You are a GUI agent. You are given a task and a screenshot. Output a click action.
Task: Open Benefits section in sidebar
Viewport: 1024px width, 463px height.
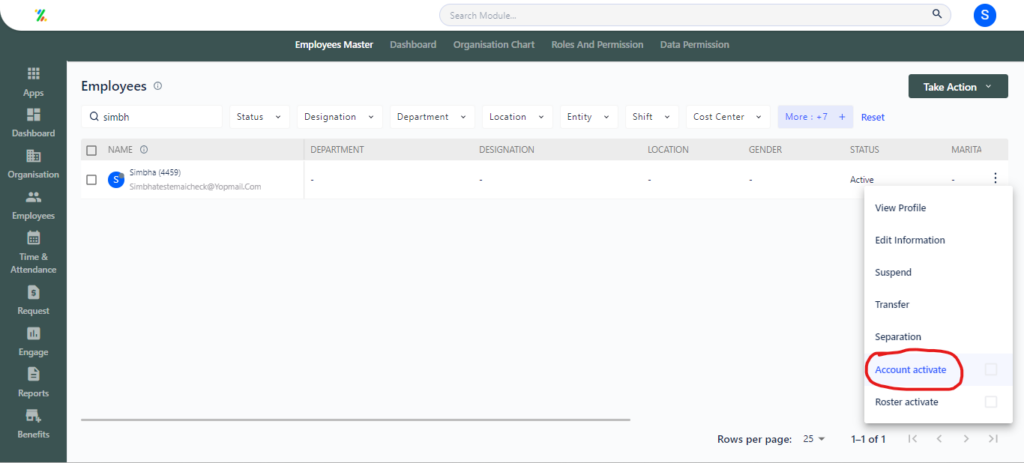coord(33,424)
